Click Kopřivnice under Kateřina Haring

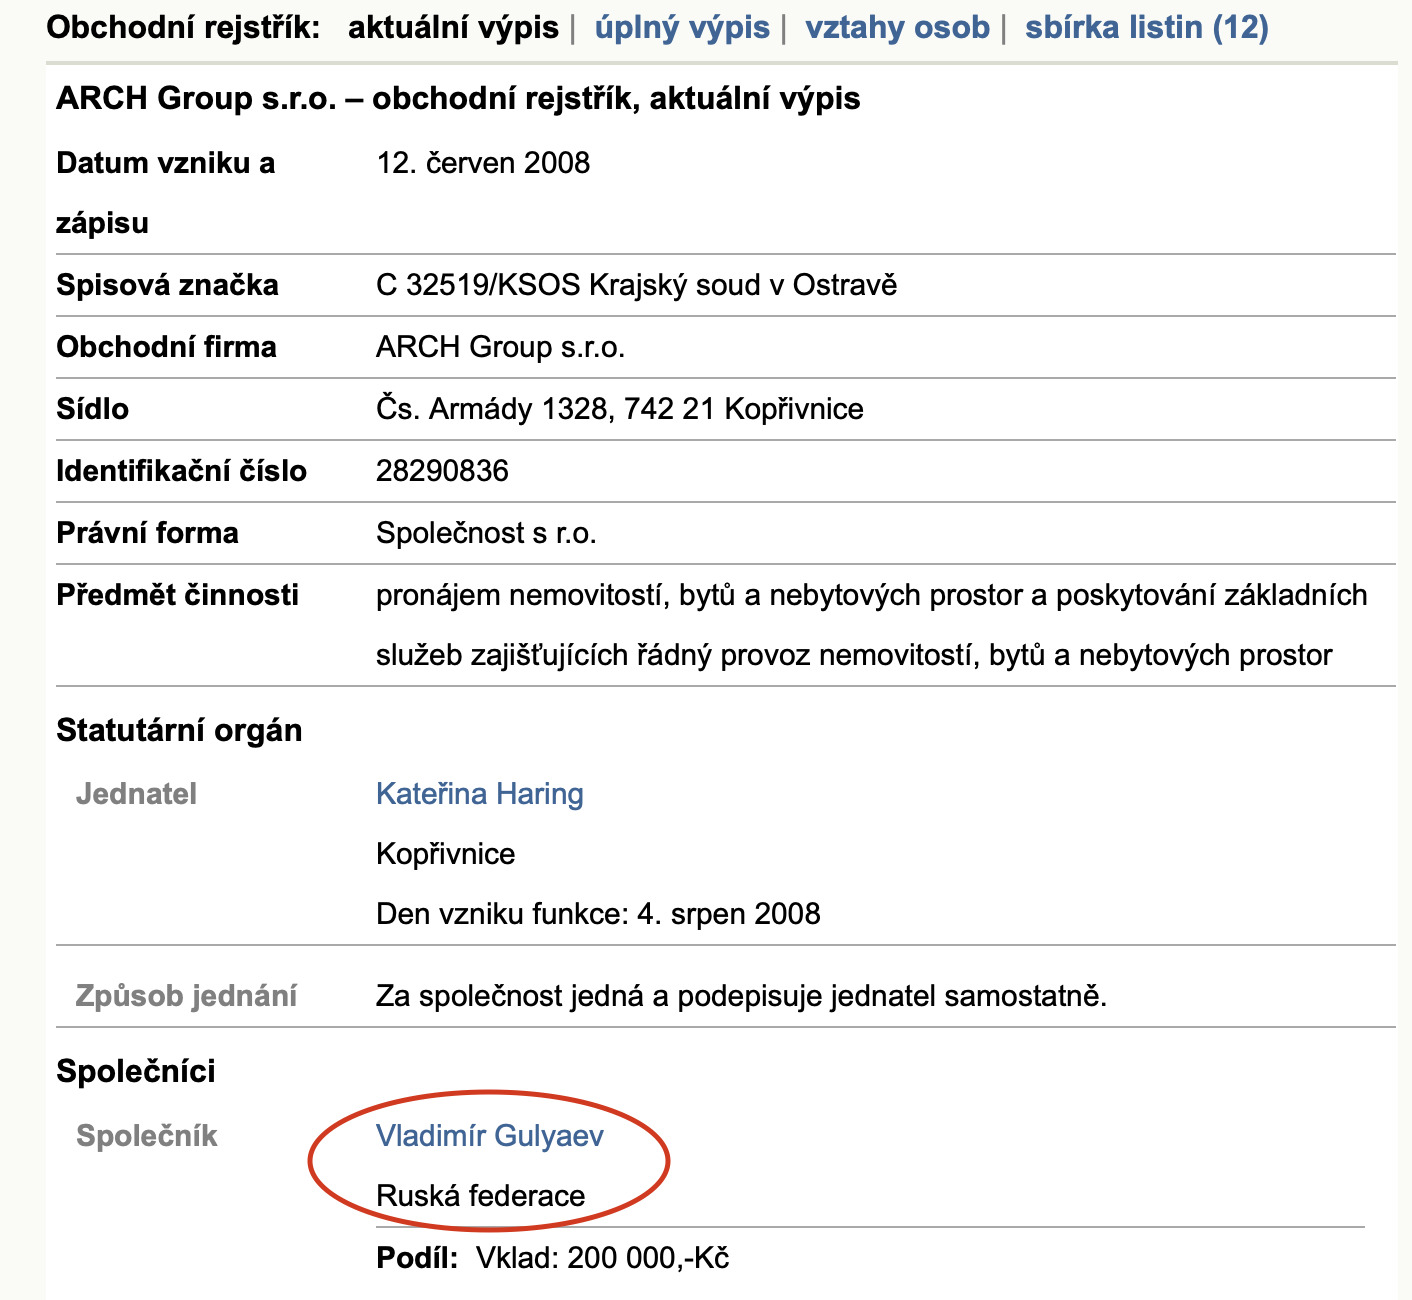pyautogui.click(x=445, y=854)
